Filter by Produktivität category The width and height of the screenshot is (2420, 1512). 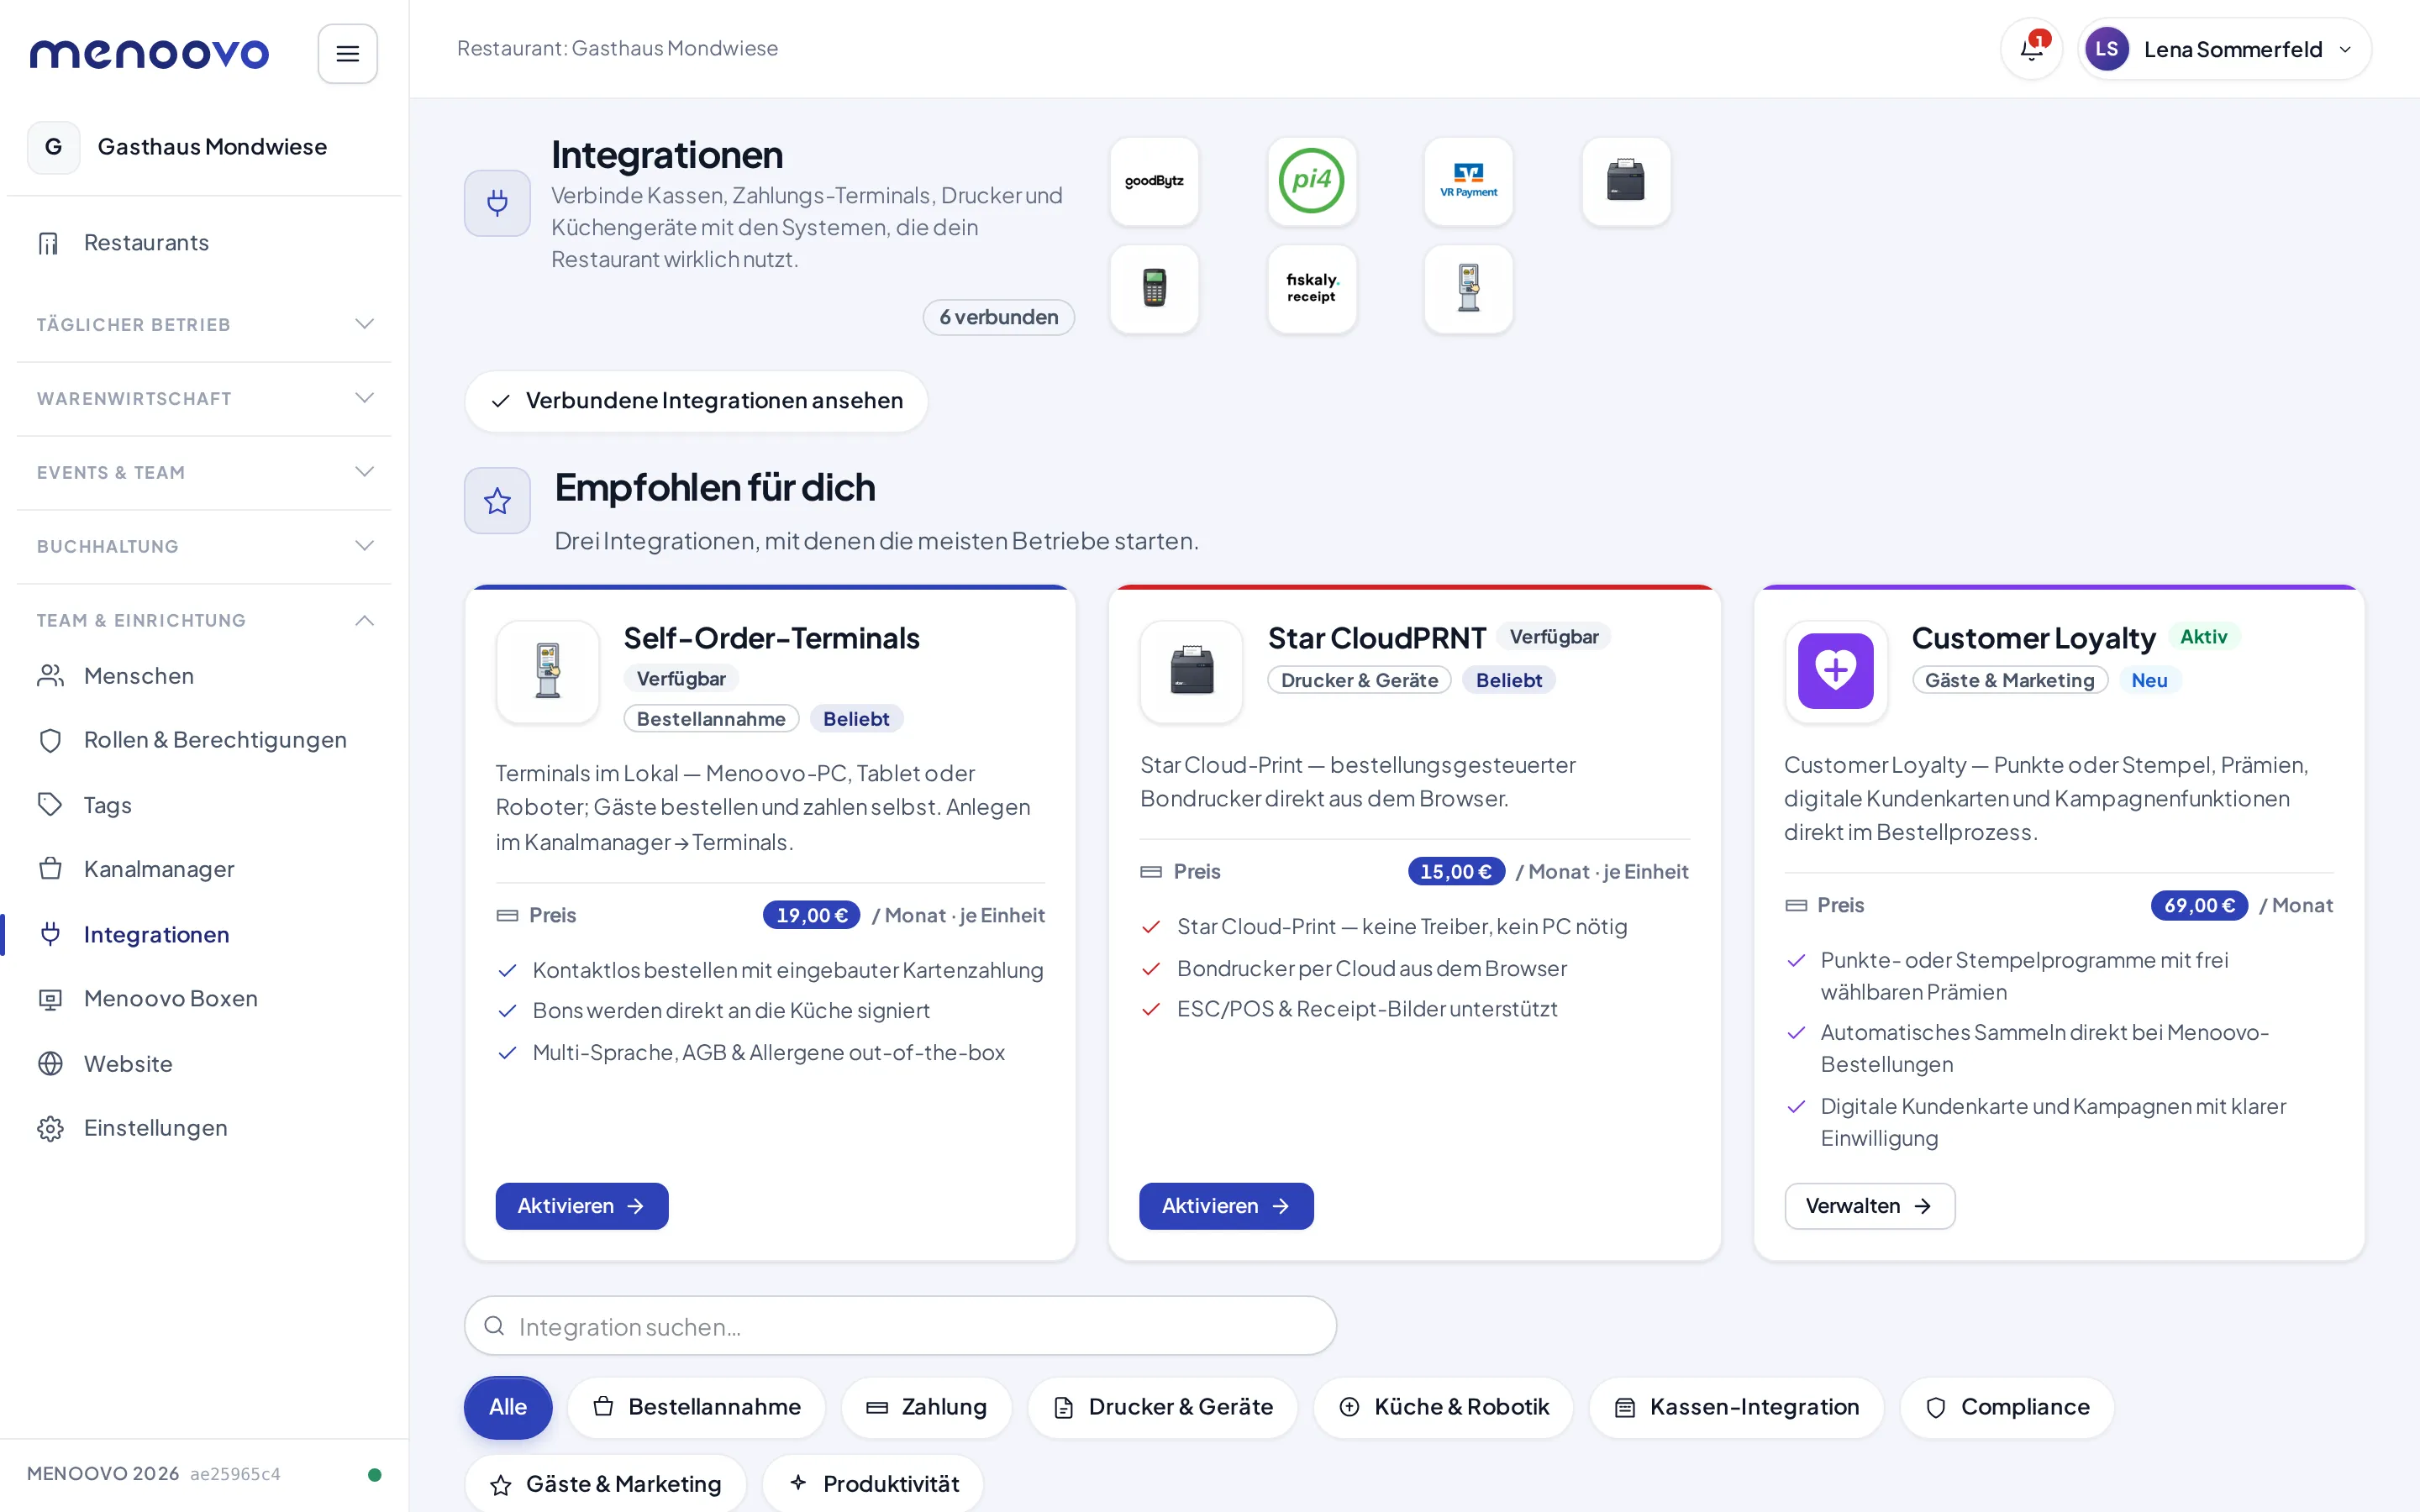[x=873, y=1484]
